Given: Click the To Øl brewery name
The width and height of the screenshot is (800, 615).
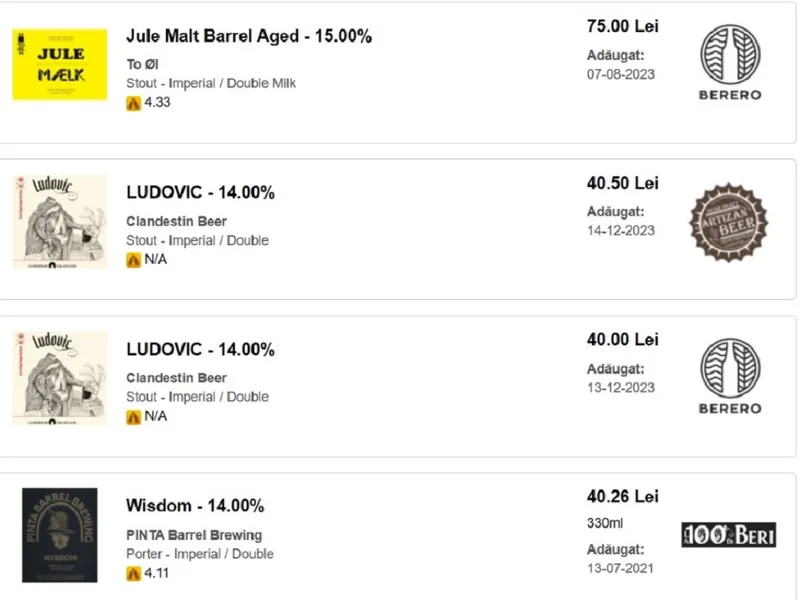Looking at the screenshot, I should click(x=142, y=64).
